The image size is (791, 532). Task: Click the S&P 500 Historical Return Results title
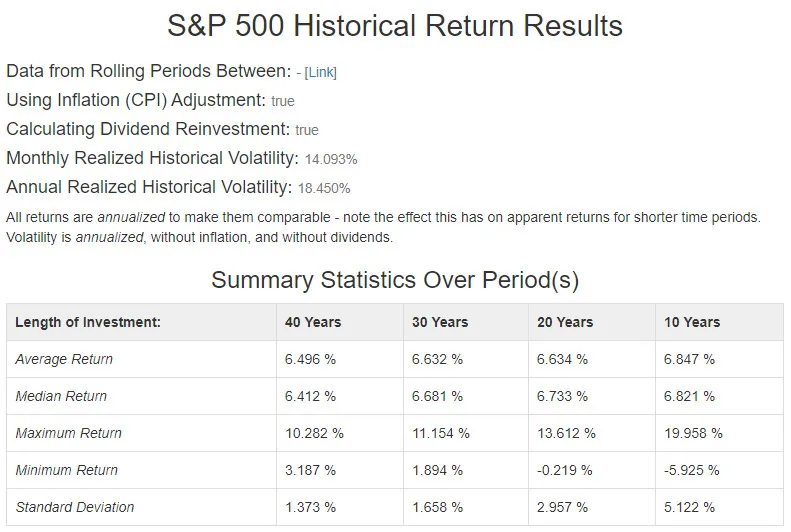(x=395, y=26)
